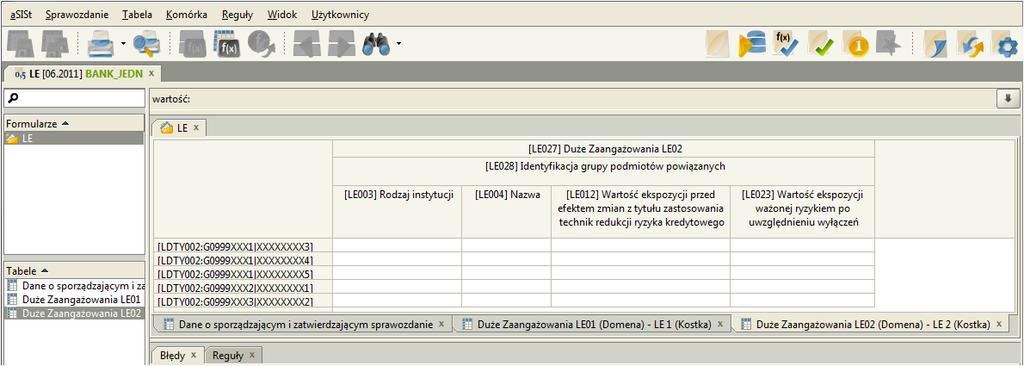Click the grayed-out right arrow navigation icon
Screen dimensions: 1024x366
(x=341, y=44)
